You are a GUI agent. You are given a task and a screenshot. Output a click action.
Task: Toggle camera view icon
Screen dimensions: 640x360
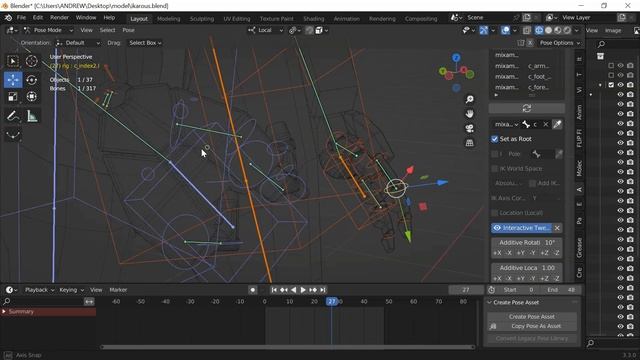pyautogui.click(x=470, y=129)
